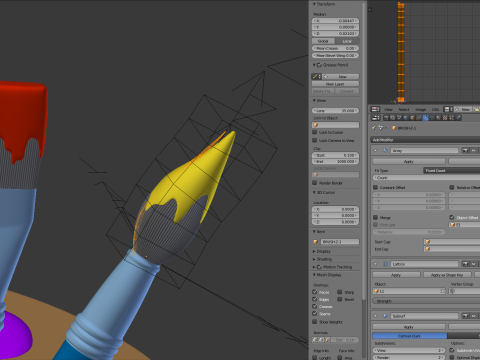Toggle Array modifier render camera icon
The width and height of the screenshot is (480, 360).
tap(466, 151)
